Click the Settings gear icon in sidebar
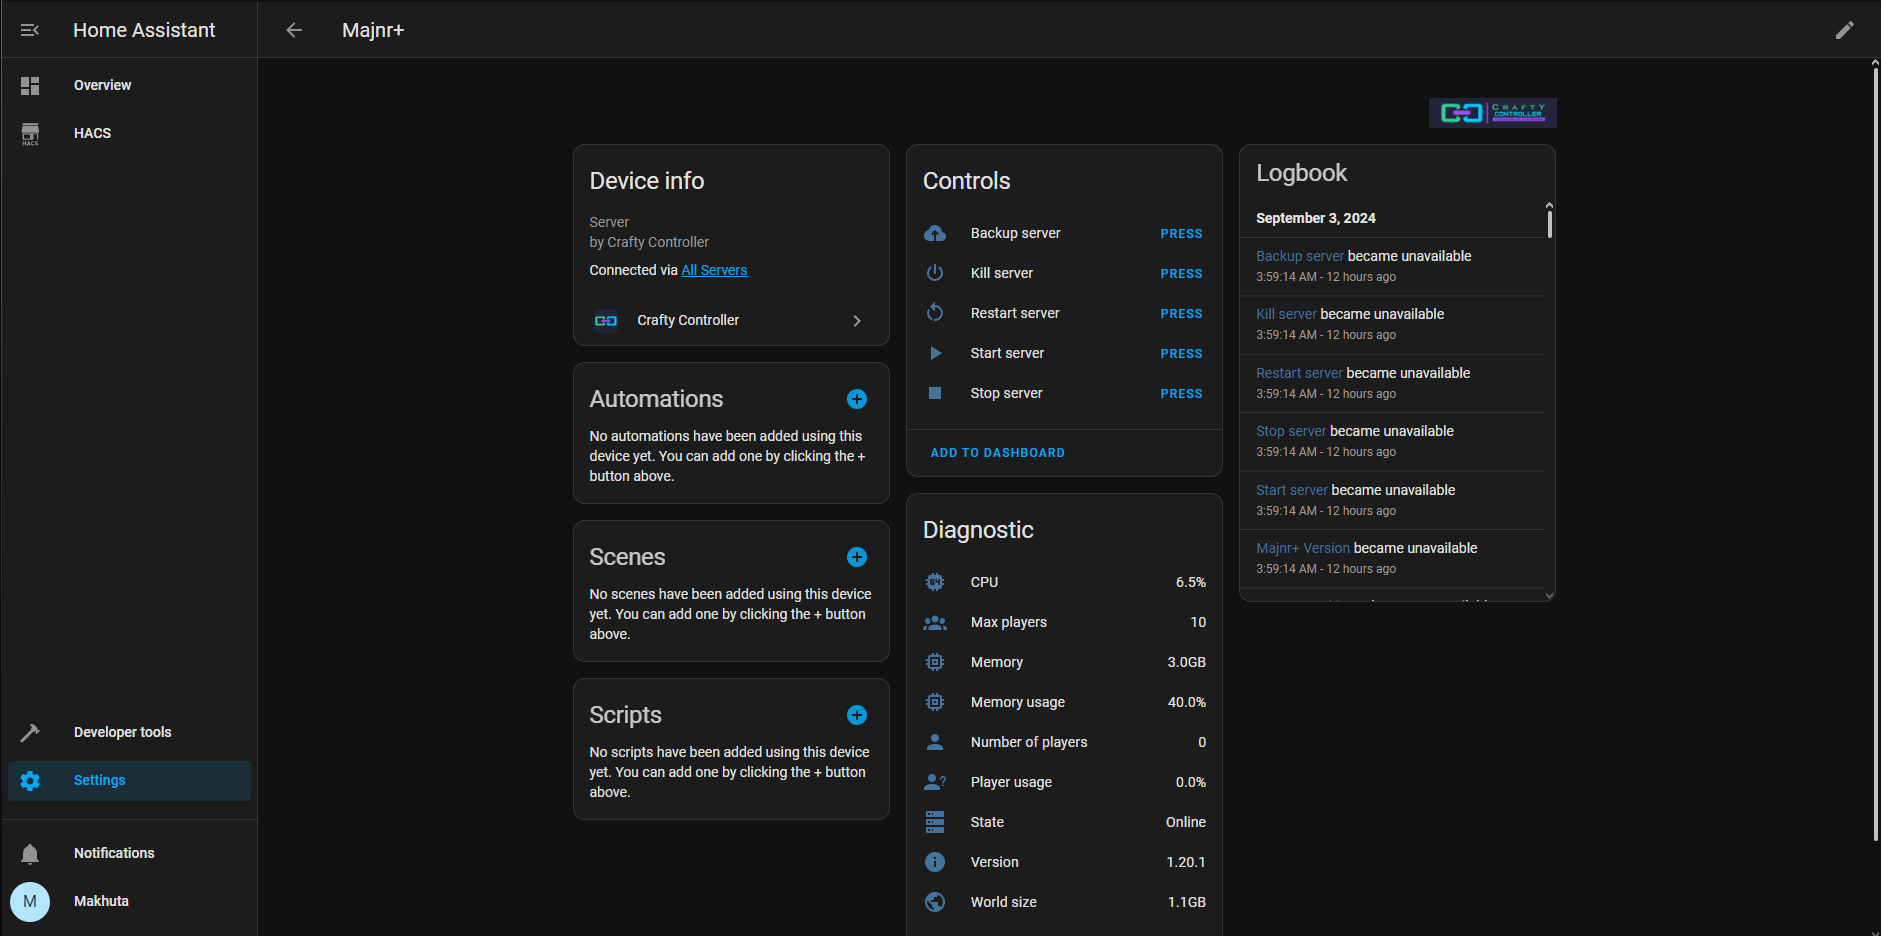 30,781
